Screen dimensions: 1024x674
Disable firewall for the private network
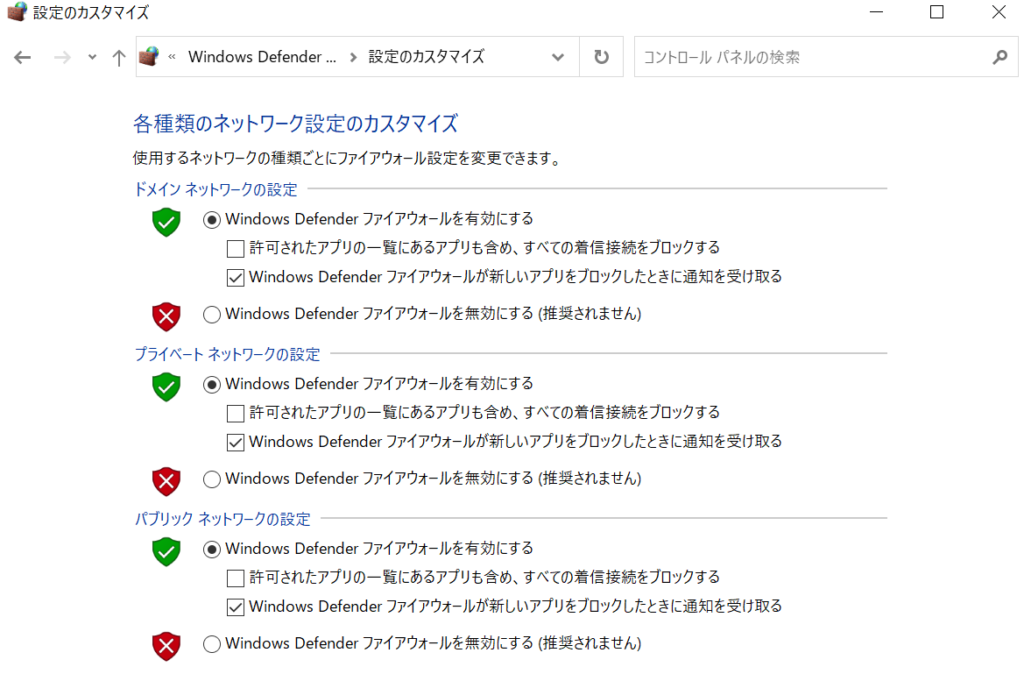[x=211, y=479]
